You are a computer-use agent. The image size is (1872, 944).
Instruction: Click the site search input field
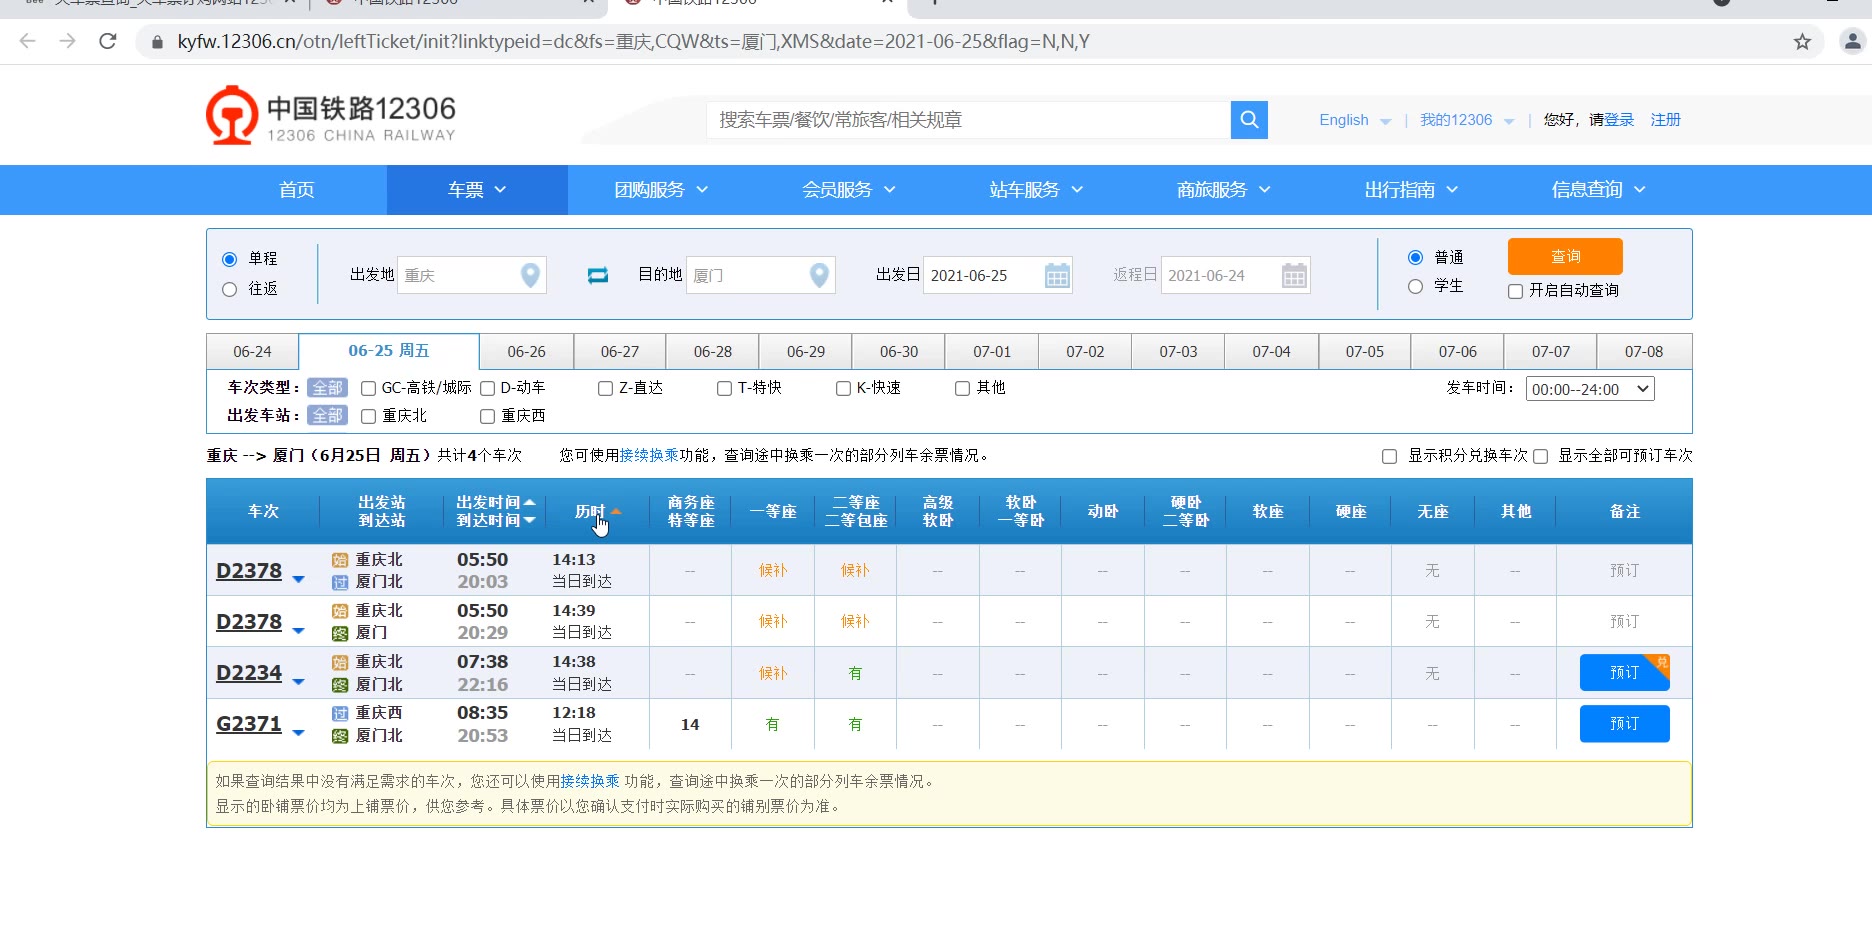tap(967, 120)
